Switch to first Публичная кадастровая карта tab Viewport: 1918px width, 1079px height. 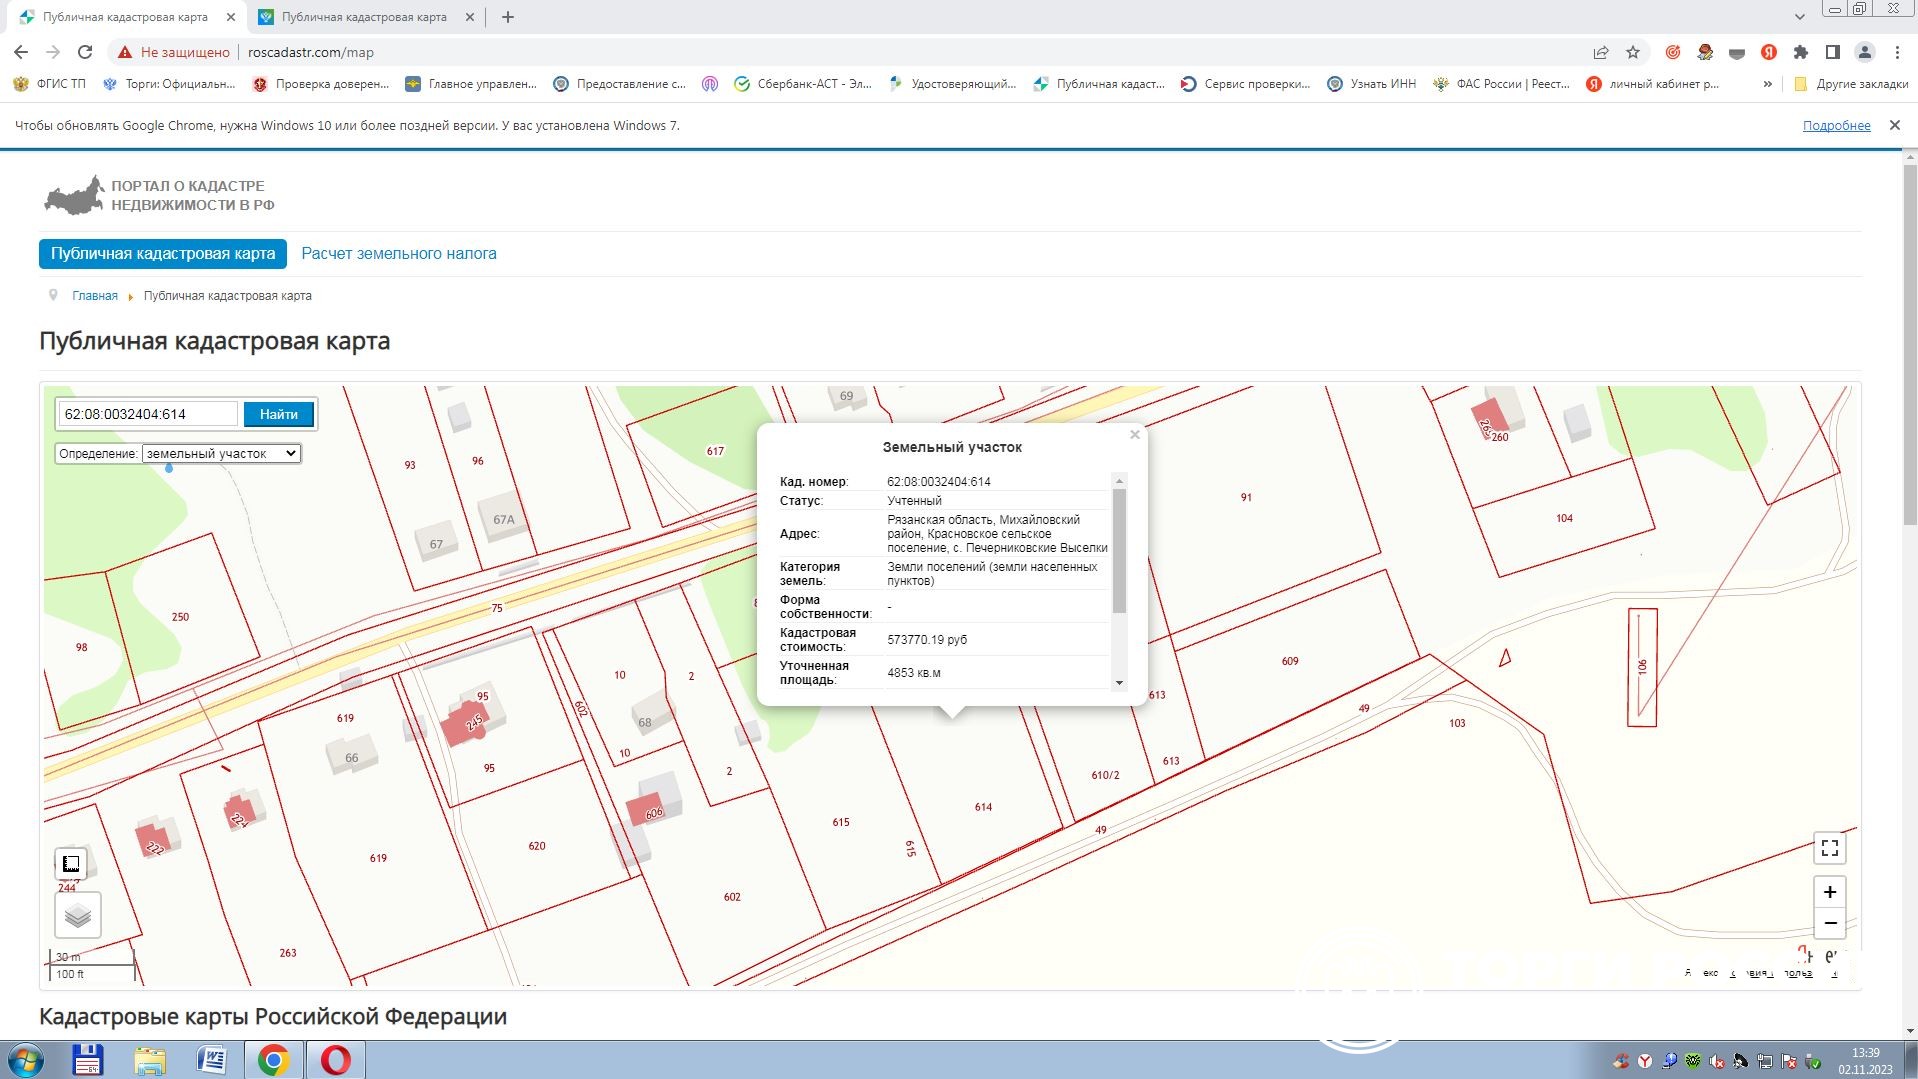click(x=125, y=17)
